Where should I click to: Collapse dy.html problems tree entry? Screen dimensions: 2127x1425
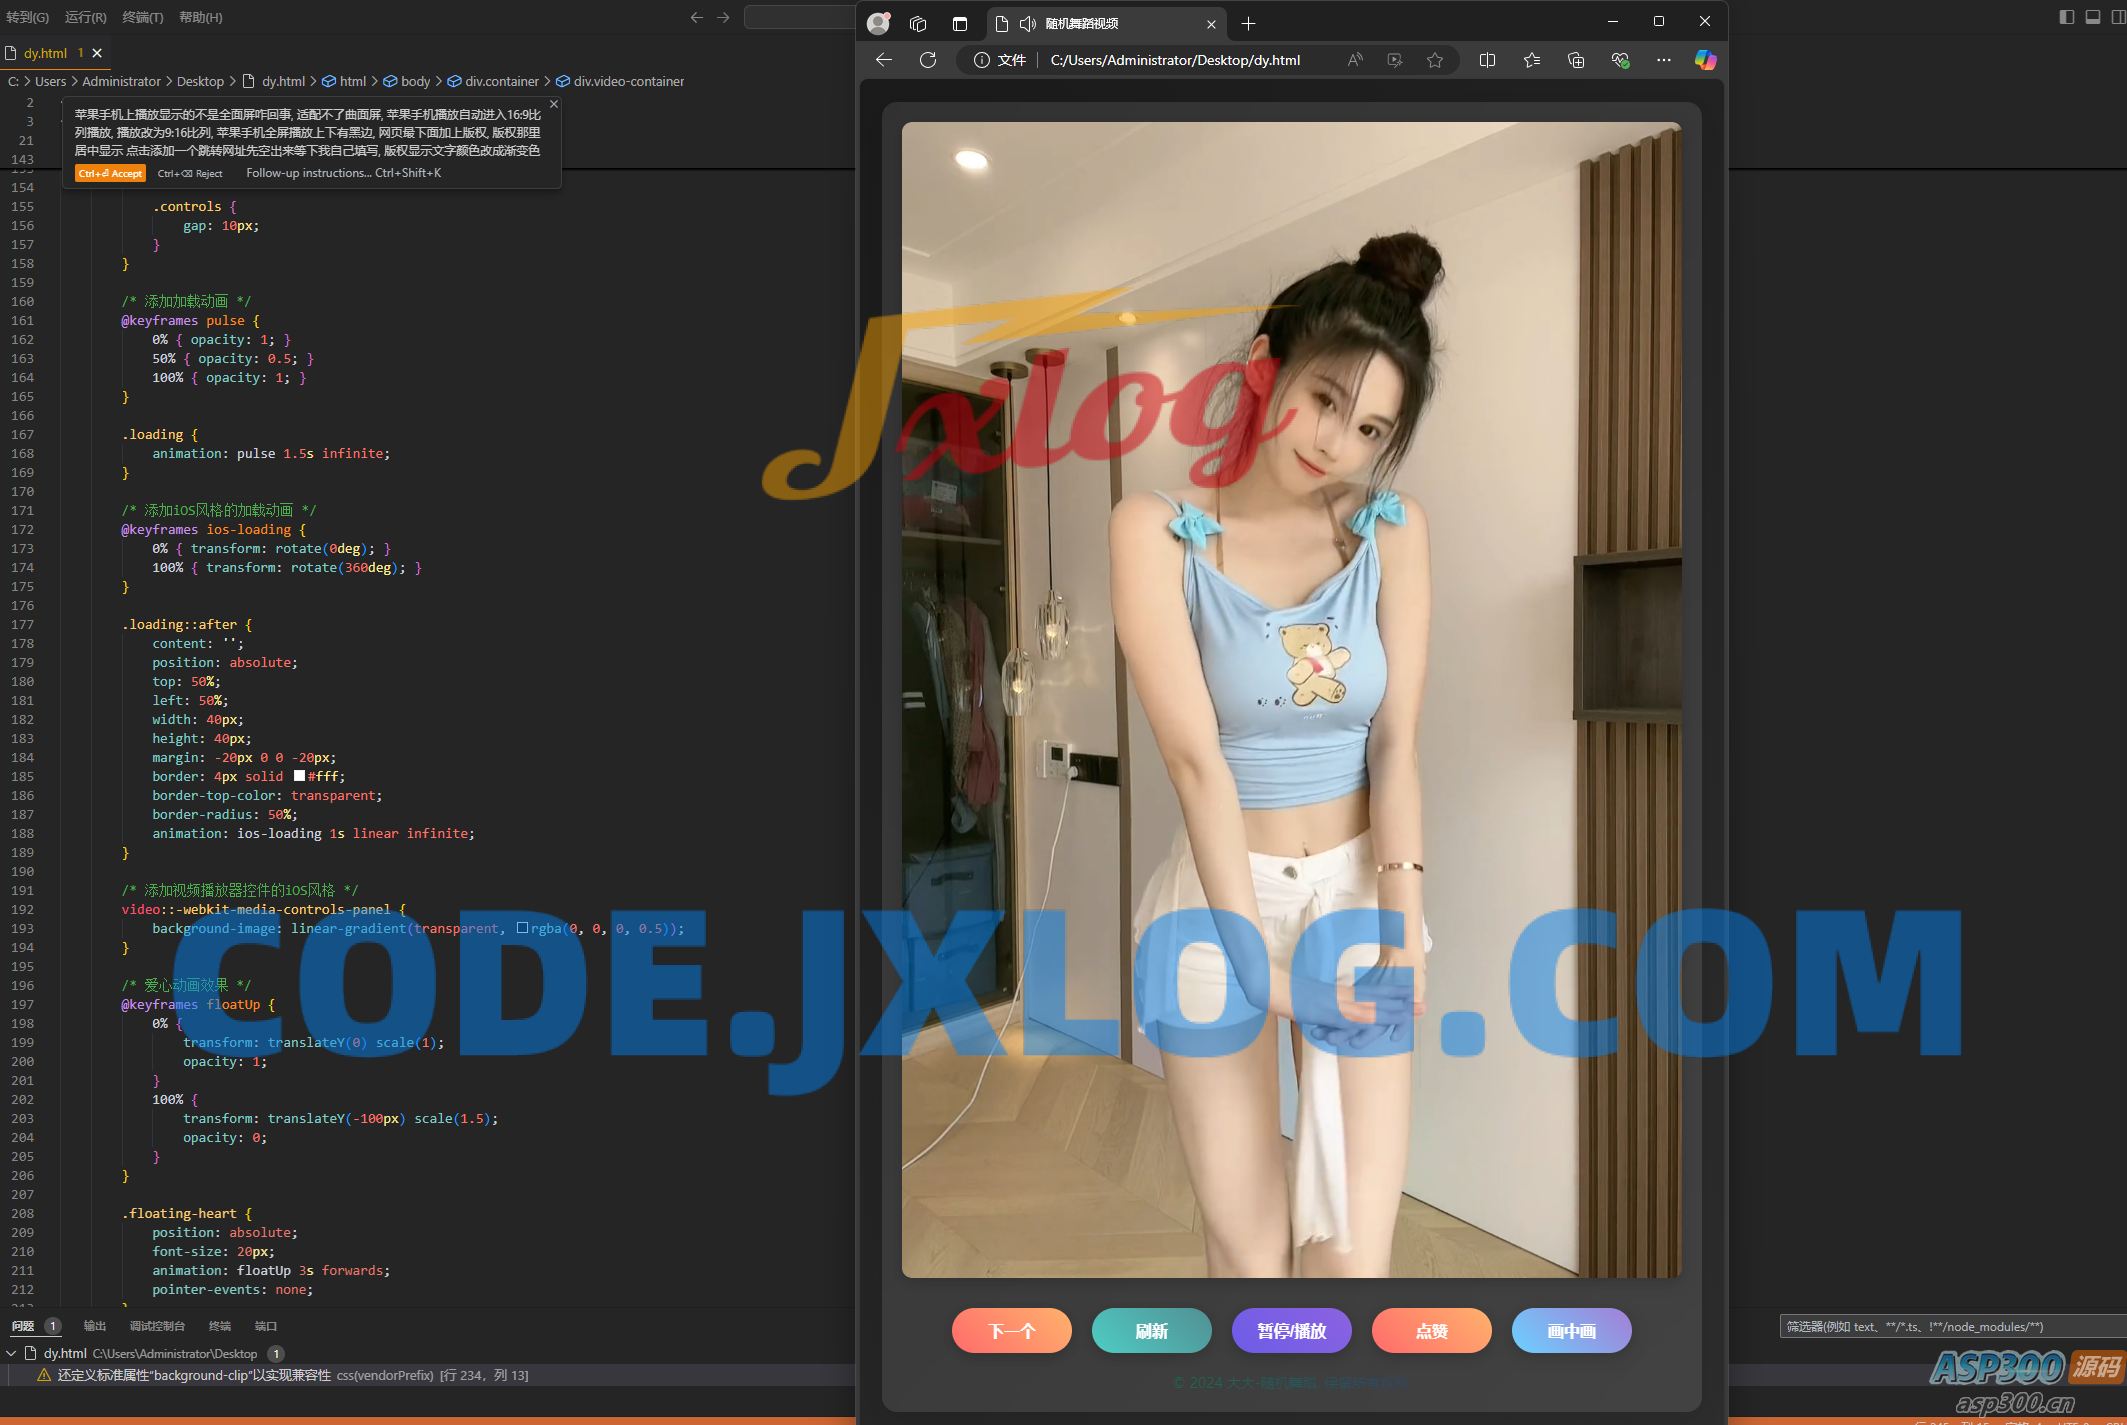[x=12, y=1353]
